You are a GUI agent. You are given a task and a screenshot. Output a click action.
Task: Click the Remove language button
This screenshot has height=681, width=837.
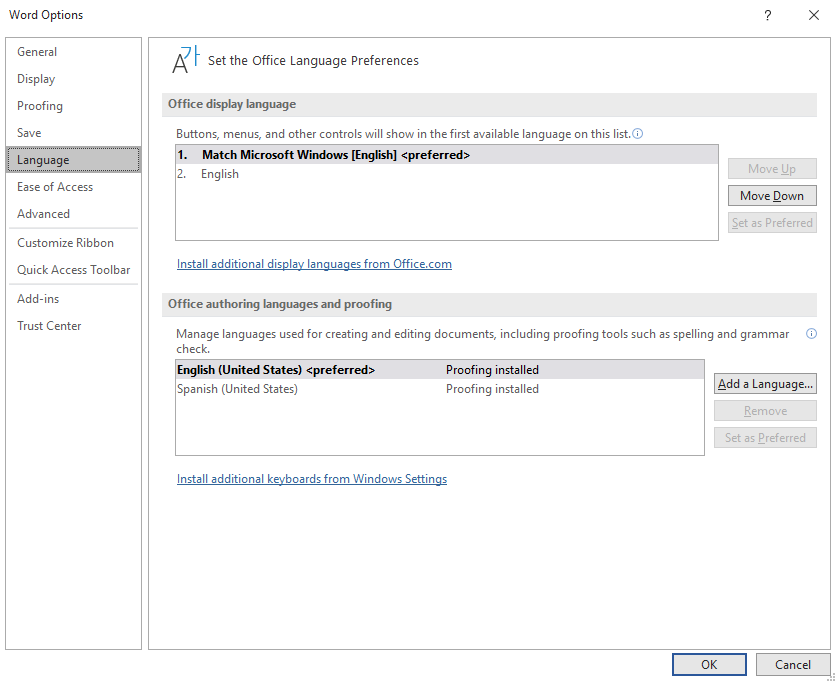pyautogui.click(x=765, y=411)
